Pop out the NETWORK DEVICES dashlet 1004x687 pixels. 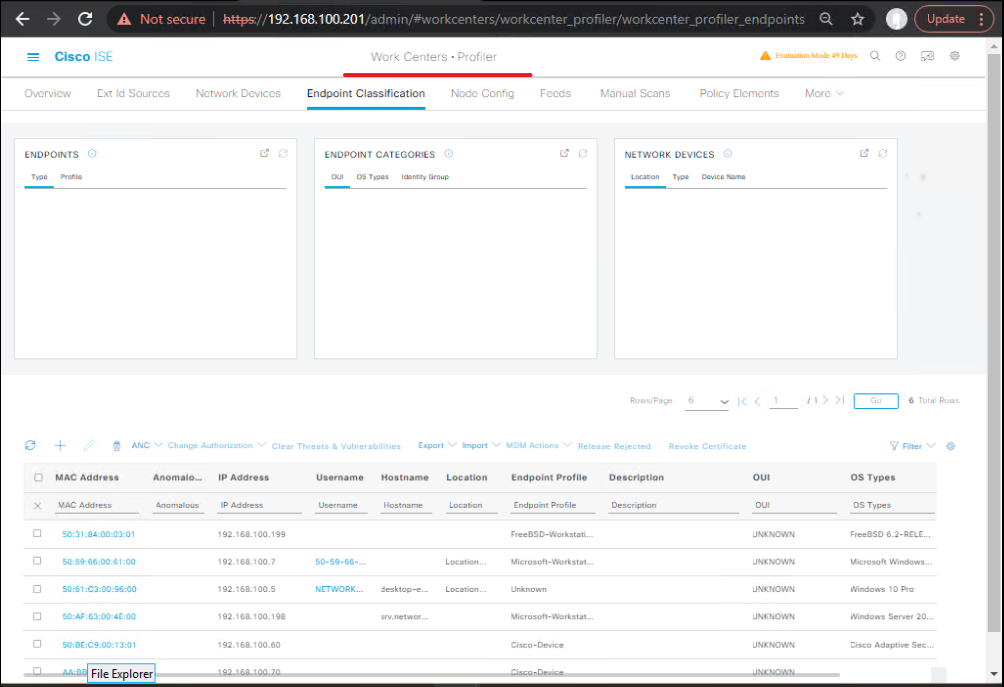[864, 154]
